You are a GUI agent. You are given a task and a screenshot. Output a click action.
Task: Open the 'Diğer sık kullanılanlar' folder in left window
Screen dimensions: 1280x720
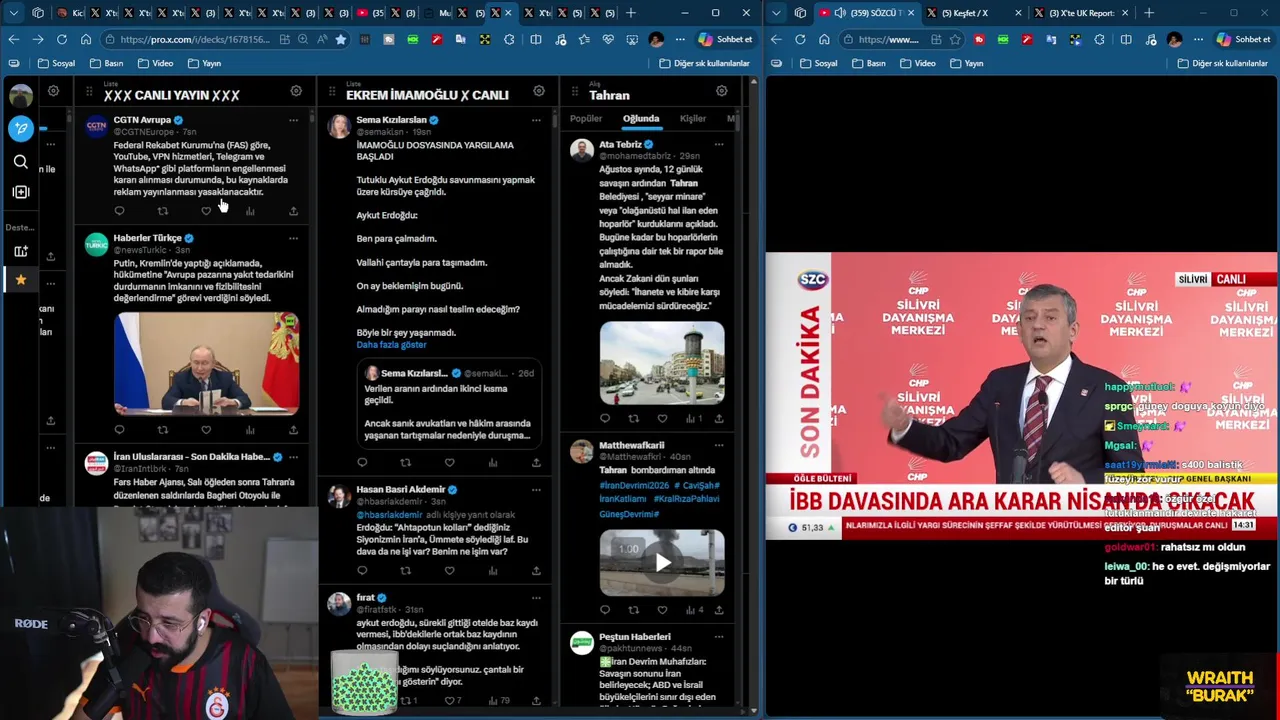[x=704, y=63]
